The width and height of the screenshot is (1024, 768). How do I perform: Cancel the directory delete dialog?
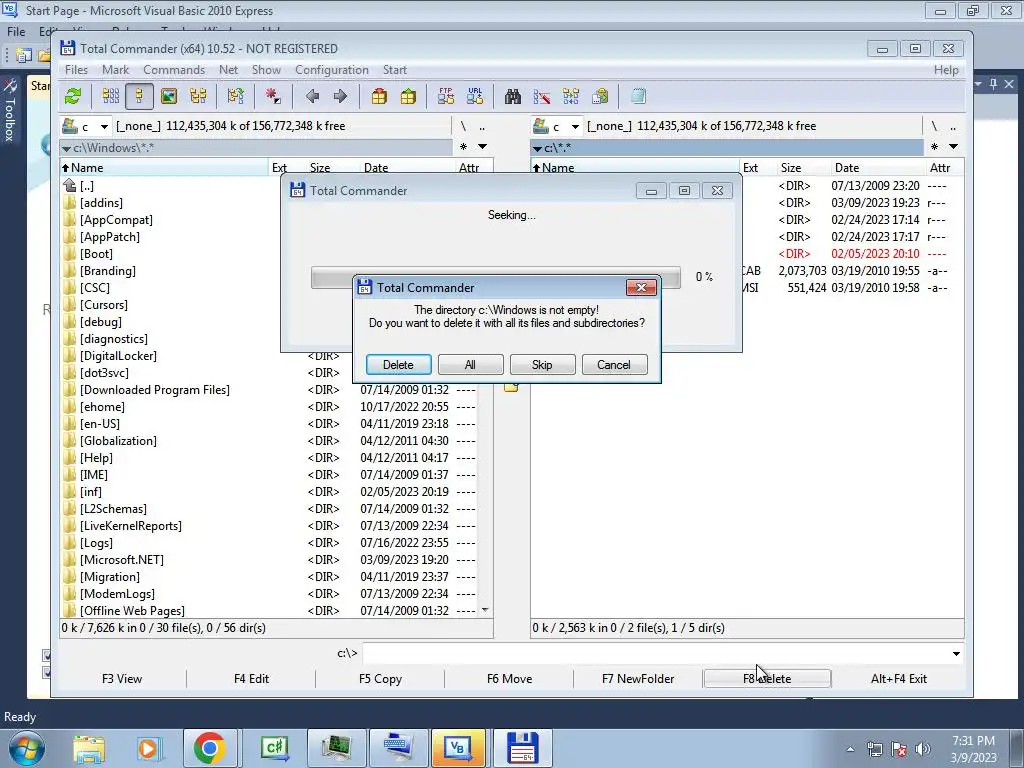click(x=614, y=364)
